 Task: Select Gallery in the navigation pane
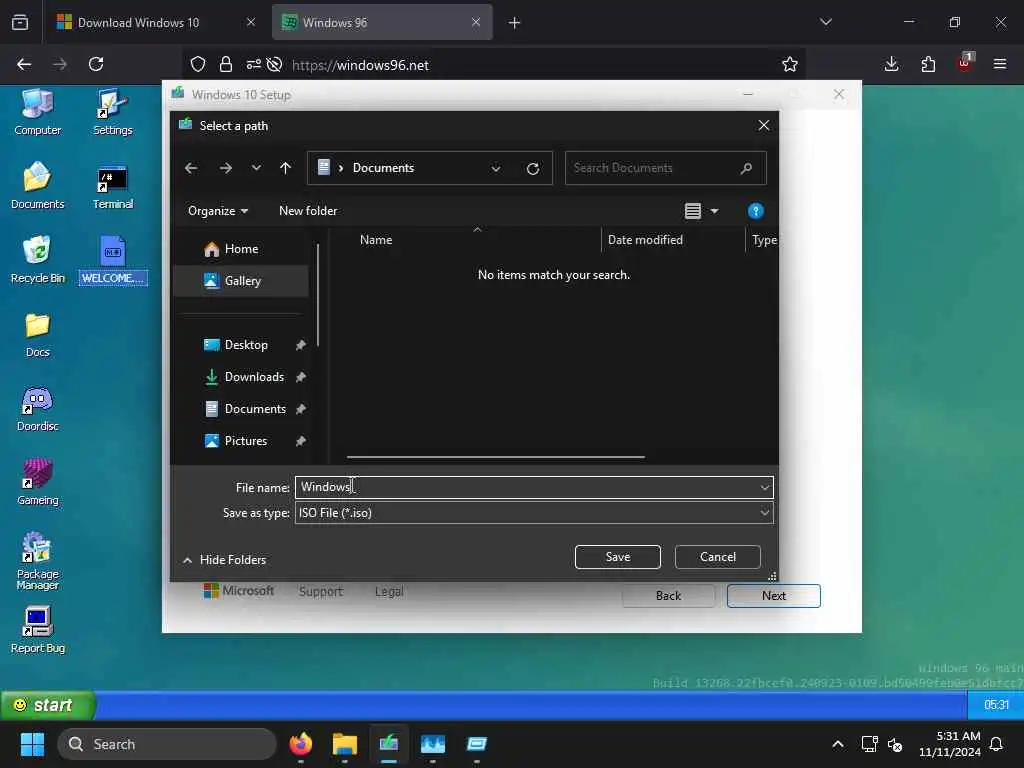240,281
